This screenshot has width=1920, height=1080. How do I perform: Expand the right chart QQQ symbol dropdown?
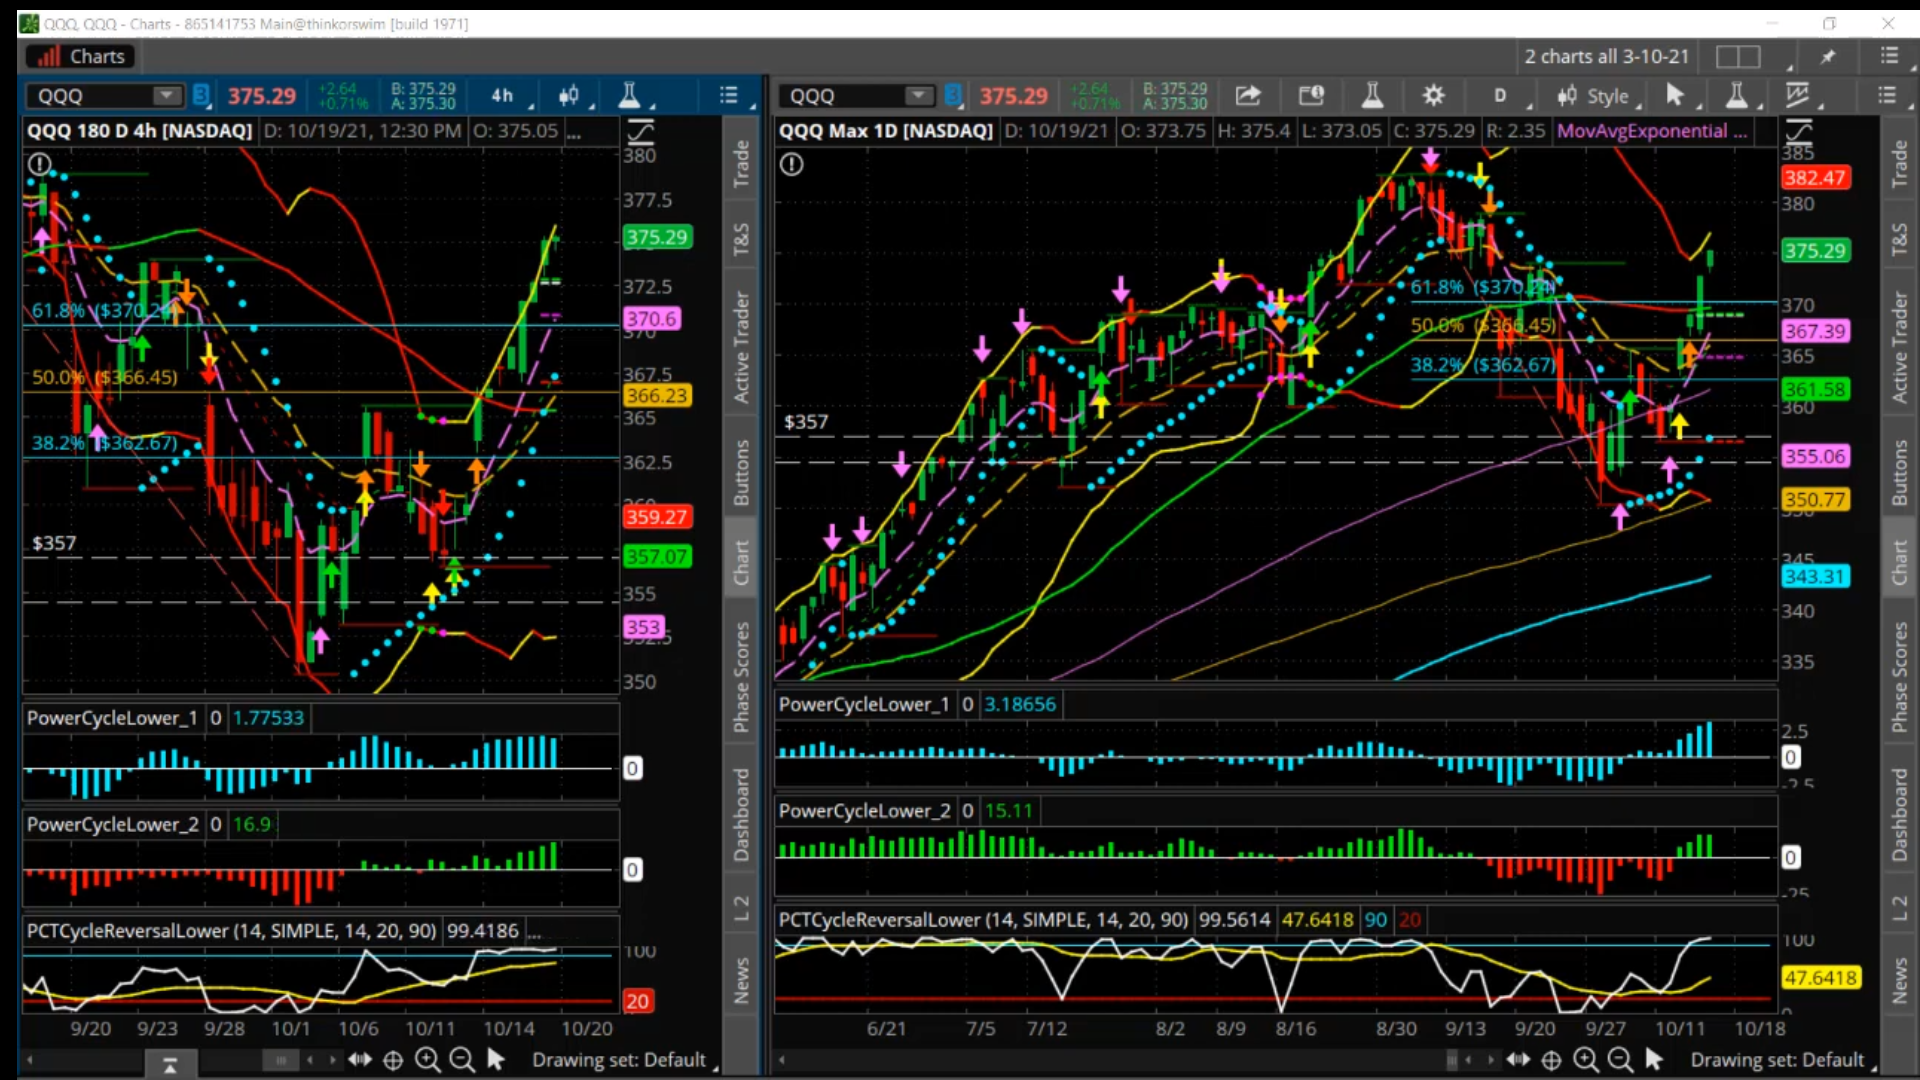(918, 96)
